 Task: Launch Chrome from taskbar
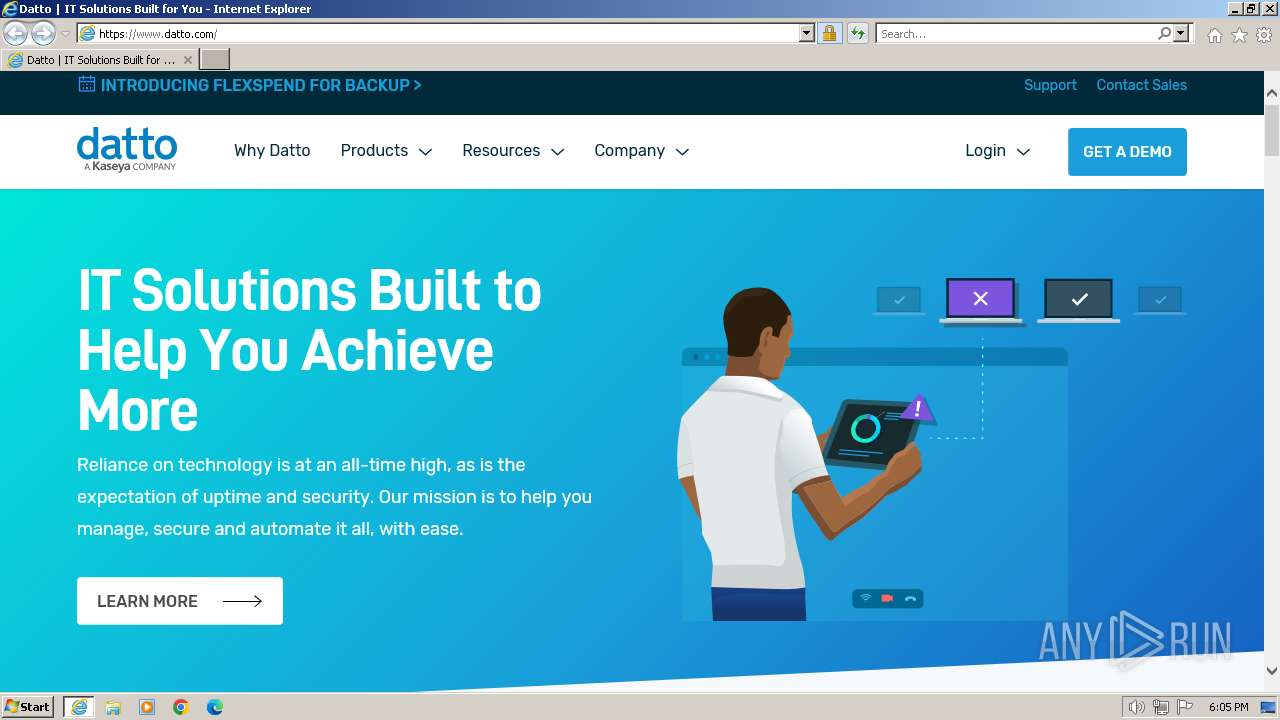pyautogui.click(x=181, y=707)
